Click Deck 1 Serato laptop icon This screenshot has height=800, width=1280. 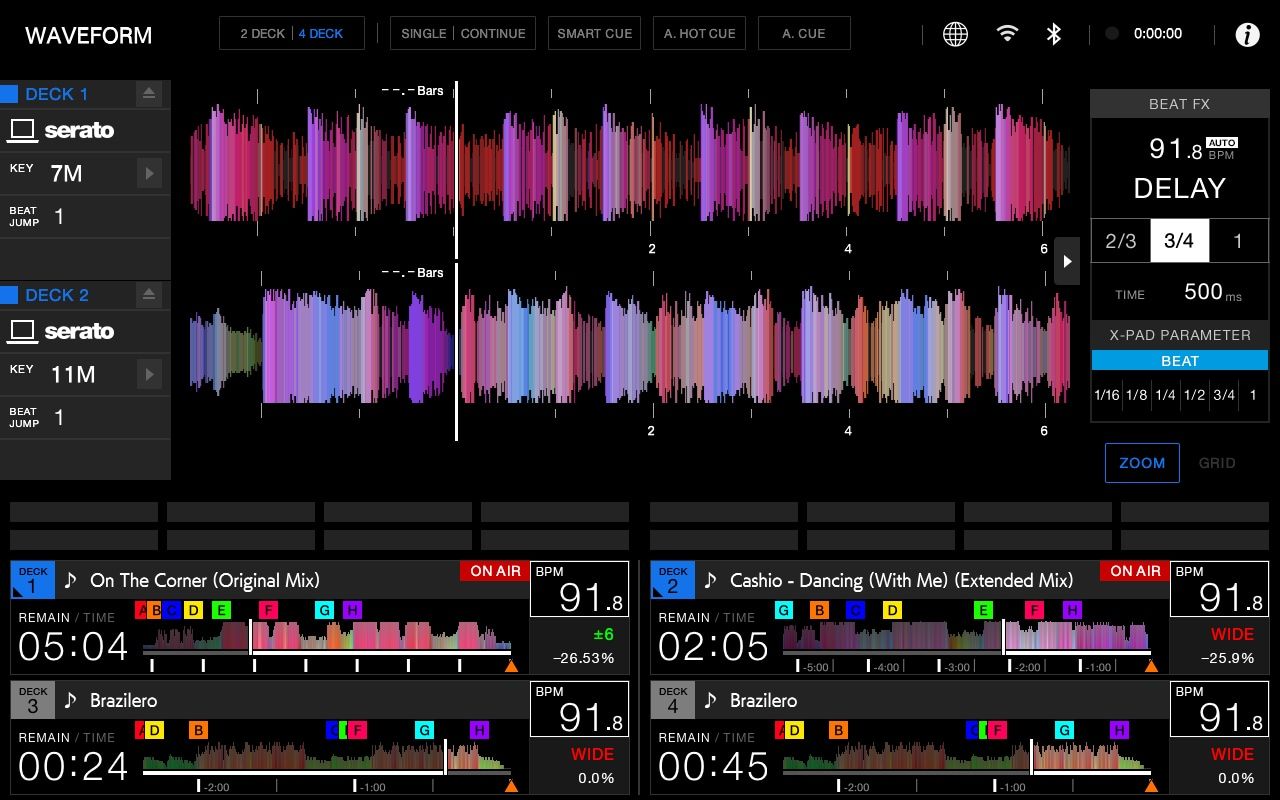23,130
